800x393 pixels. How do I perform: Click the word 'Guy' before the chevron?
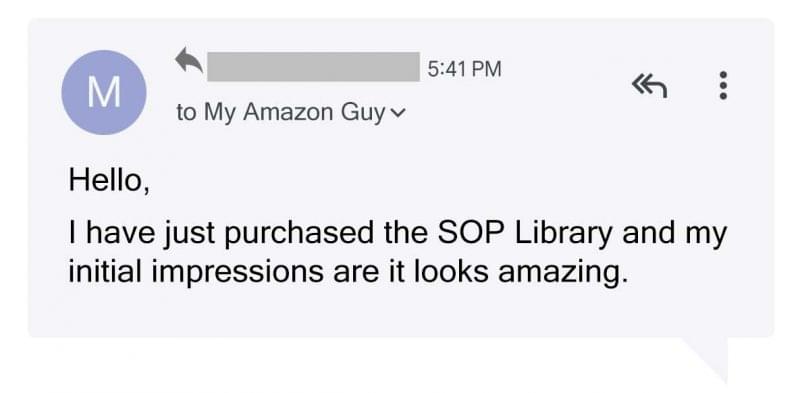point(363,113)
